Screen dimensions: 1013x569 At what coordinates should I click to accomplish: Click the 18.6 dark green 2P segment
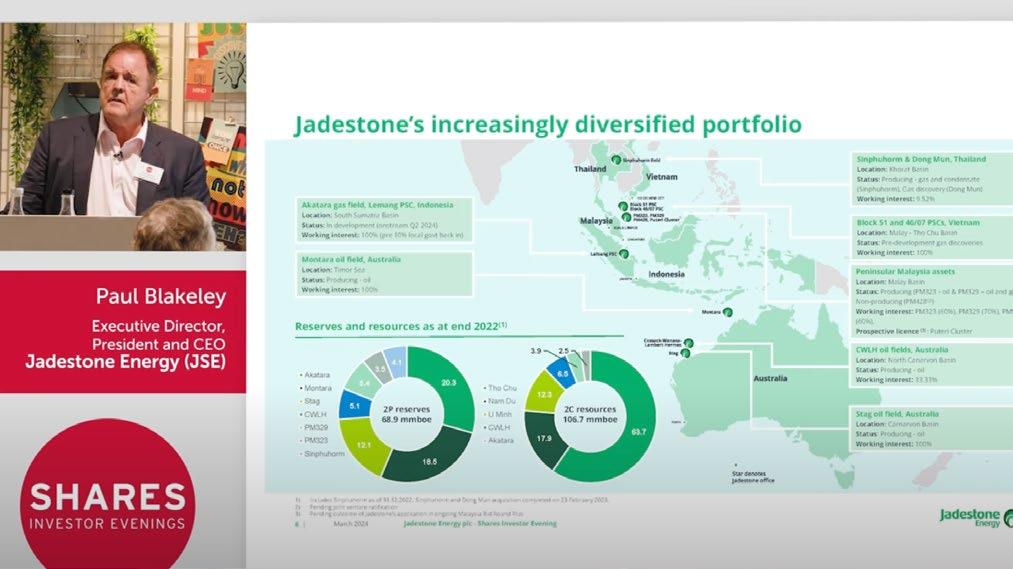tap(429, 461)
